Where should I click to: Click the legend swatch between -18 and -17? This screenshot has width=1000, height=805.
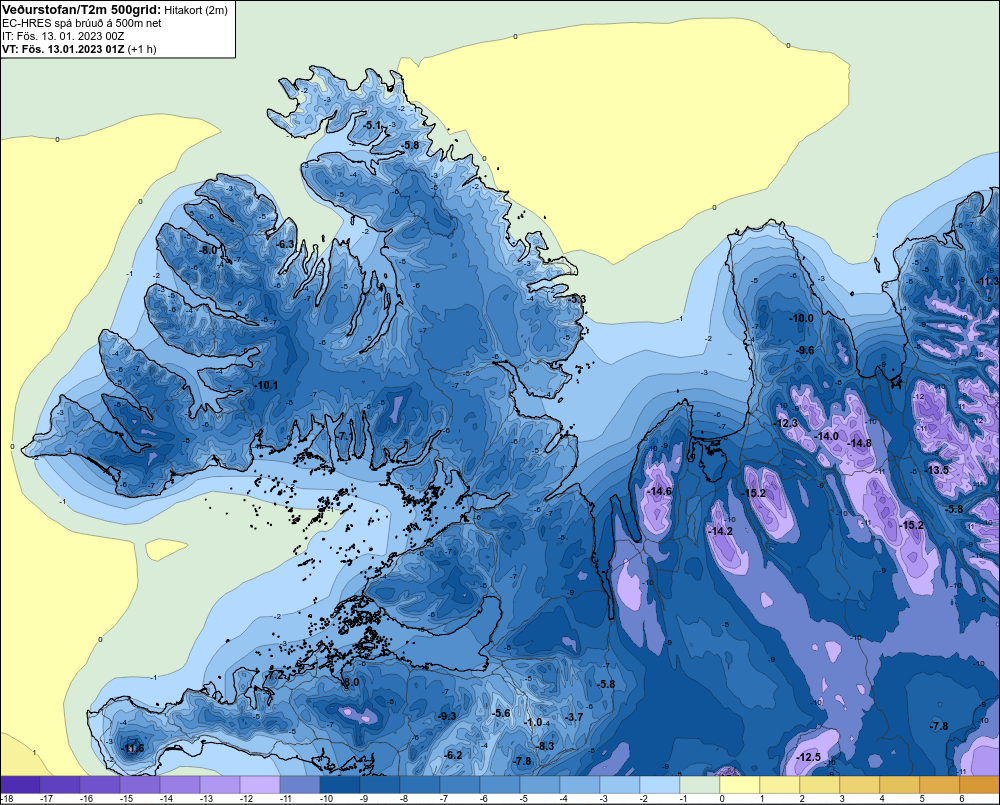[x=20, y=785]
